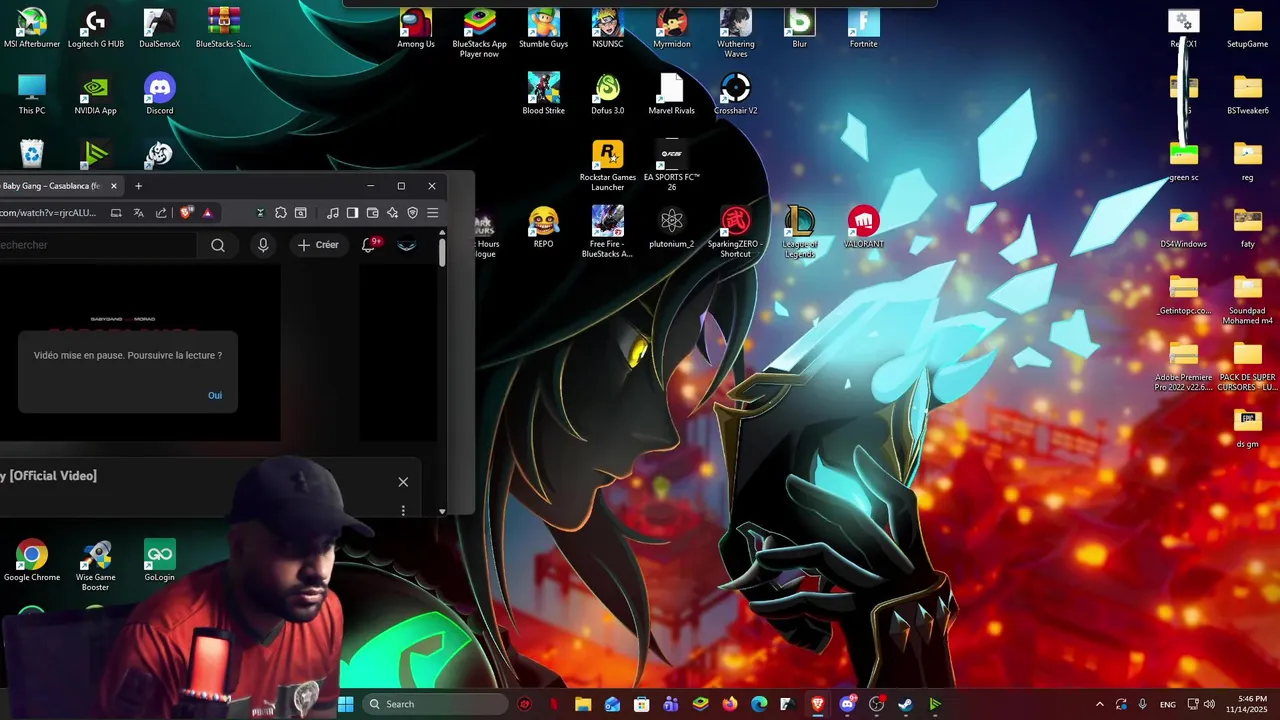Screen dimensions: 1280x720
Task: Select the Marvel Rivals desktop icon
Action: [671, 95]
